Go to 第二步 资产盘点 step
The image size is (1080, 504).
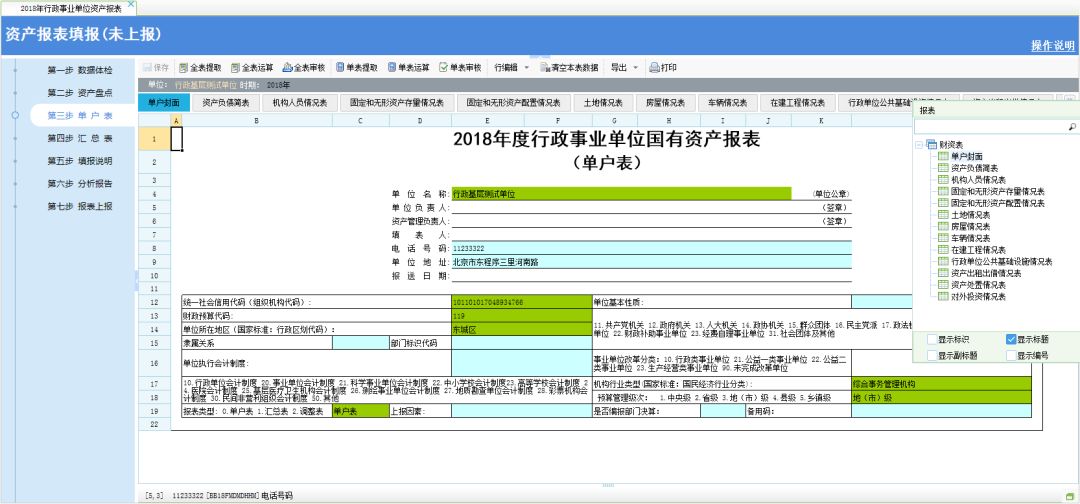point(80,93)
